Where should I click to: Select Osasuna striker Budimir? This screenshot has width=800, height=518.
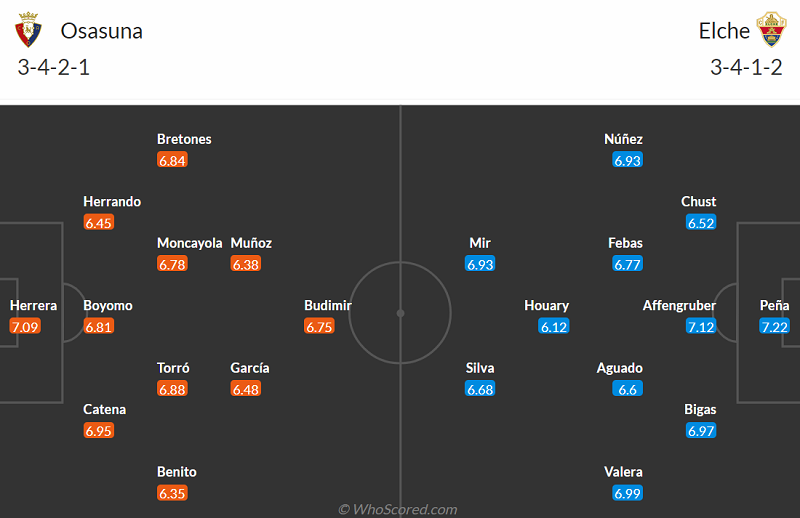point(328,306)
